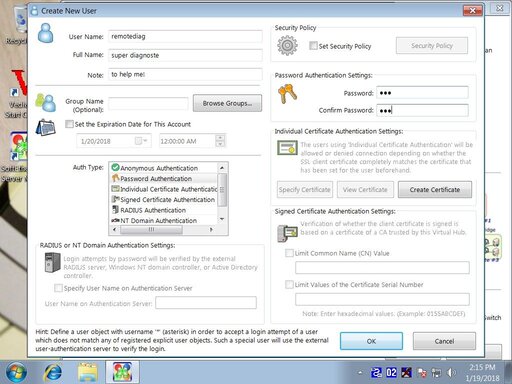Click the expiration time field
The image size is (512, 384).
click(x=188, y=141)
